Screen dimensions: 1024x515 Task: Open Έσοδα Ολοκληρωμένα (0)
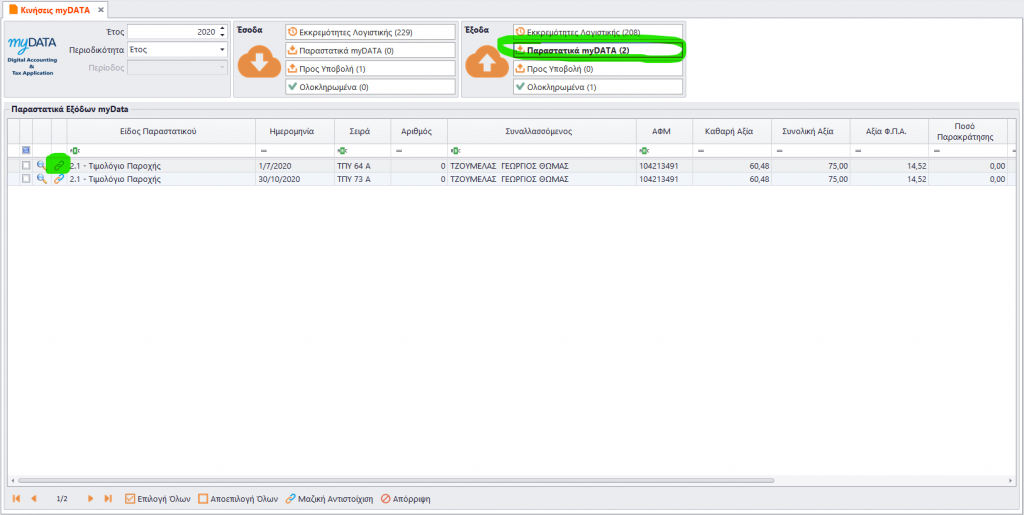(x=370, y=87)
